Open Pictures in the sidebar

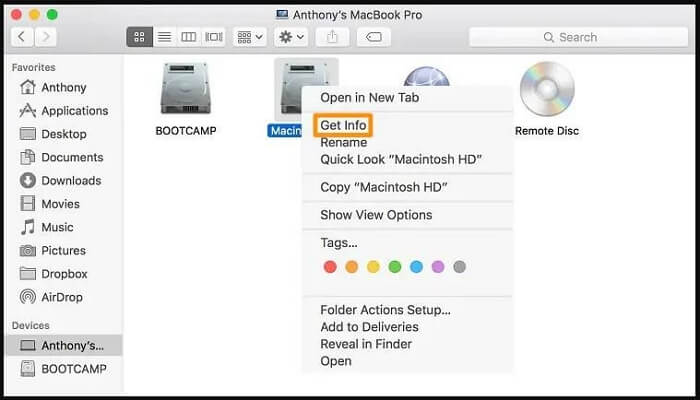pyautogui.click(x=53, y=250)
